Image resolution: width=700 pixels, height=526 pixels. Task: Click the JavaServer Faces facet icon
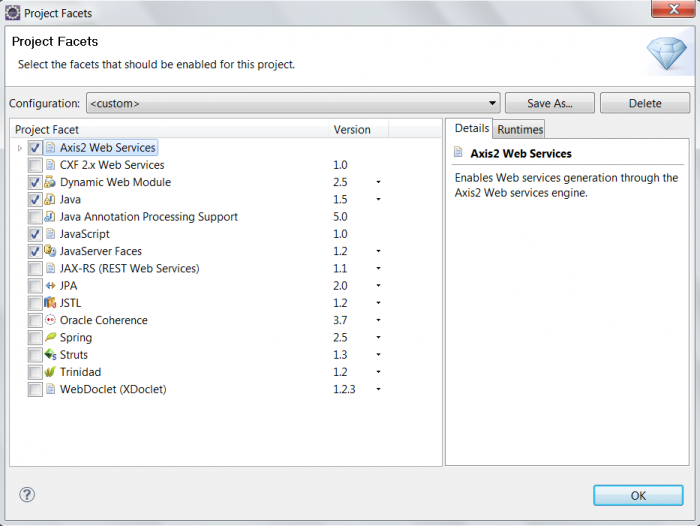[50, 251]
